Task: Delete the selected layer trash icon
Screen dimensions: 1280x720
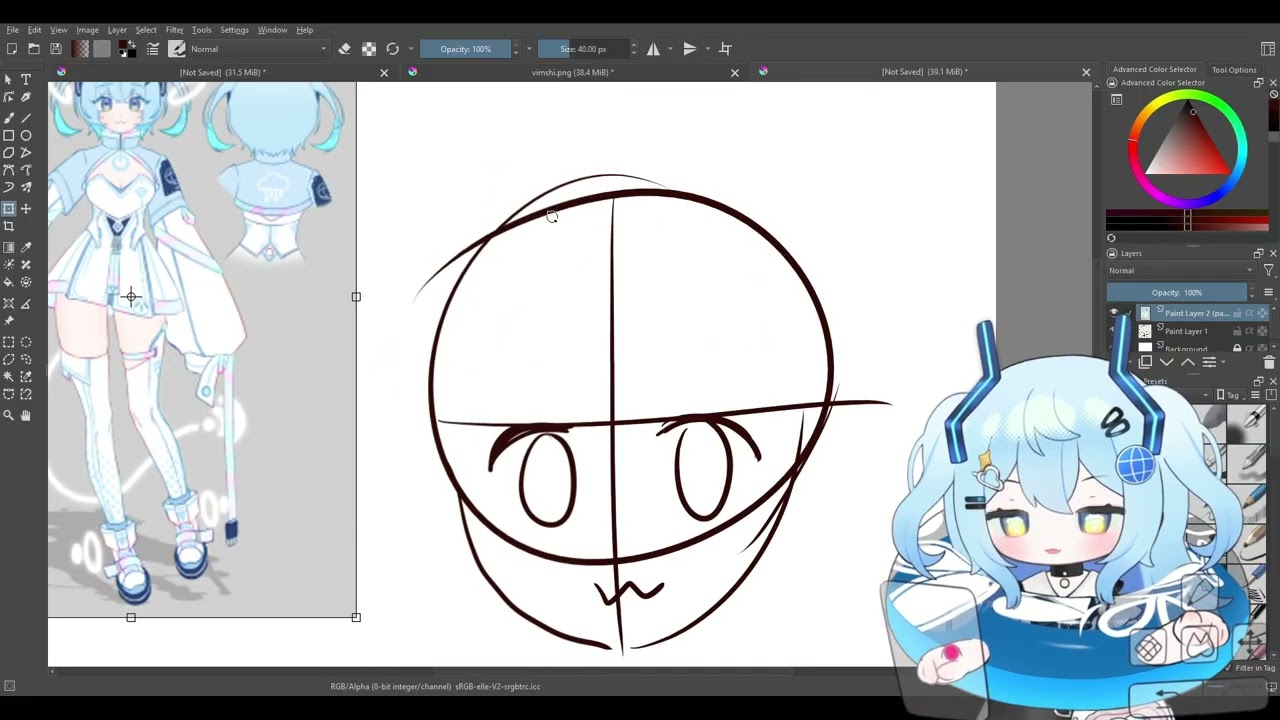Action: (1269, 362)
